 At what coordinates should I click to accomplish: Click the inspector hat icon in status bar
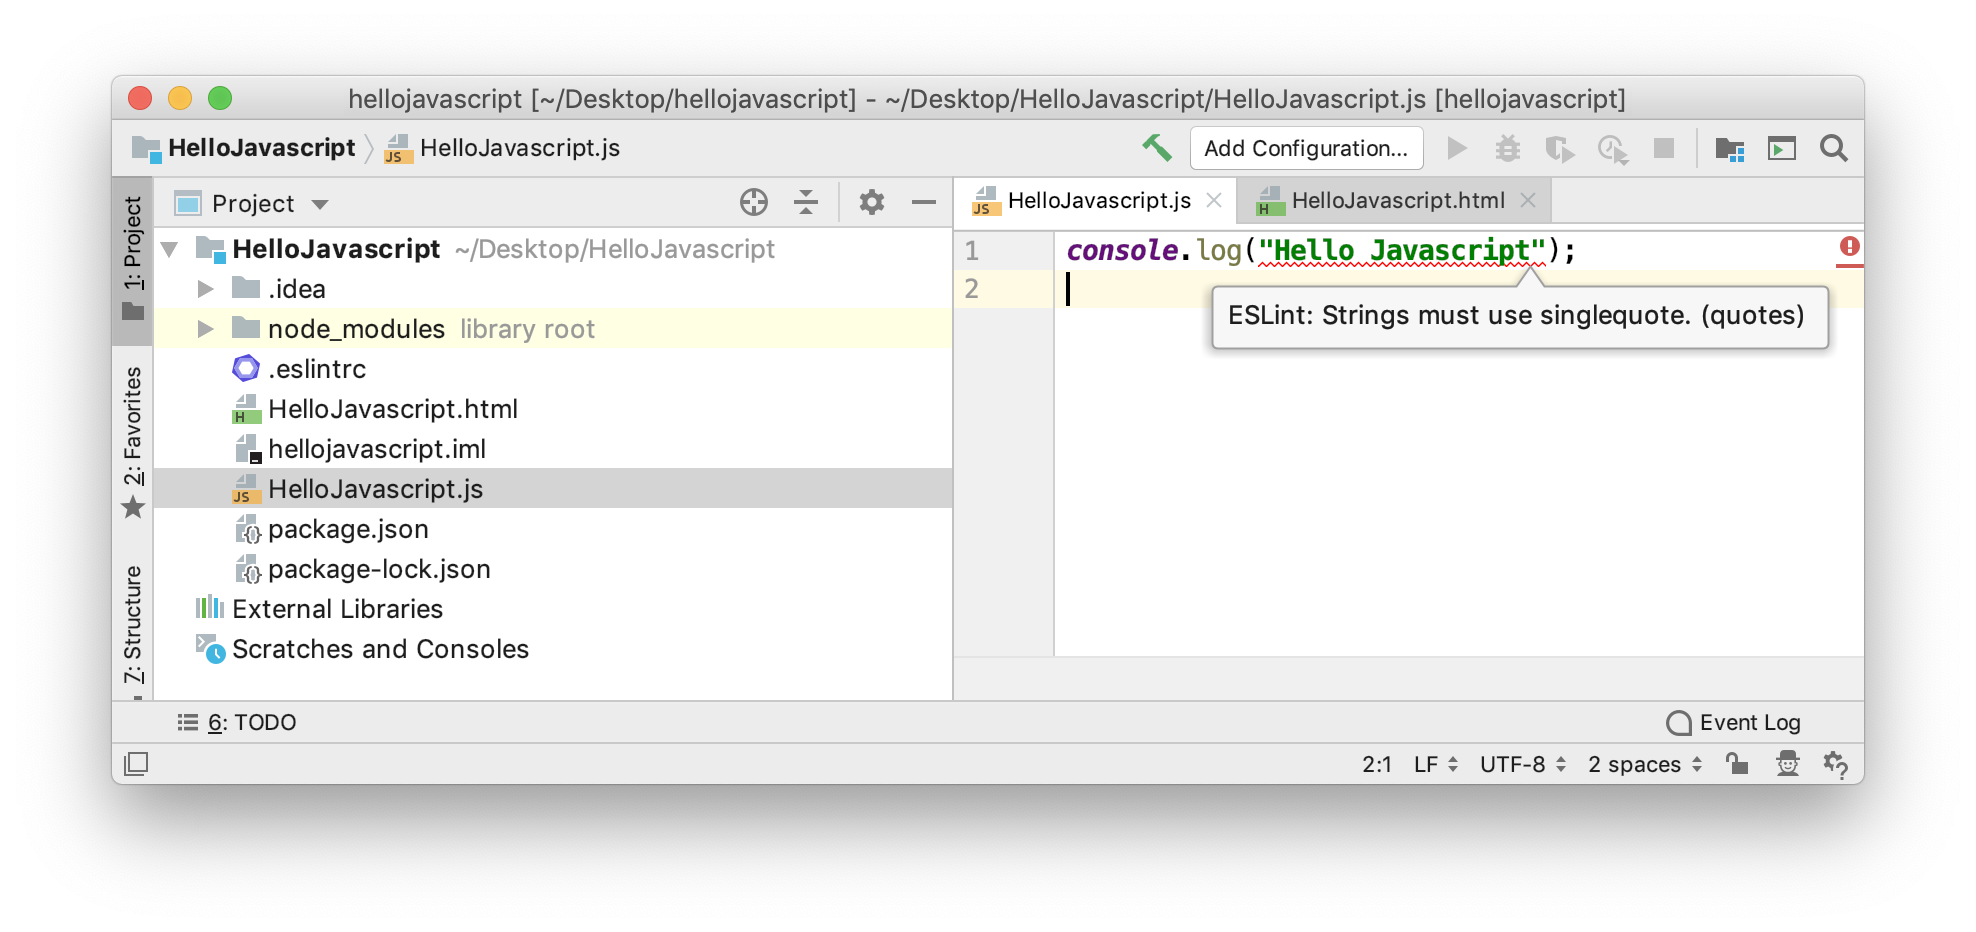(x=1787, y=764)
